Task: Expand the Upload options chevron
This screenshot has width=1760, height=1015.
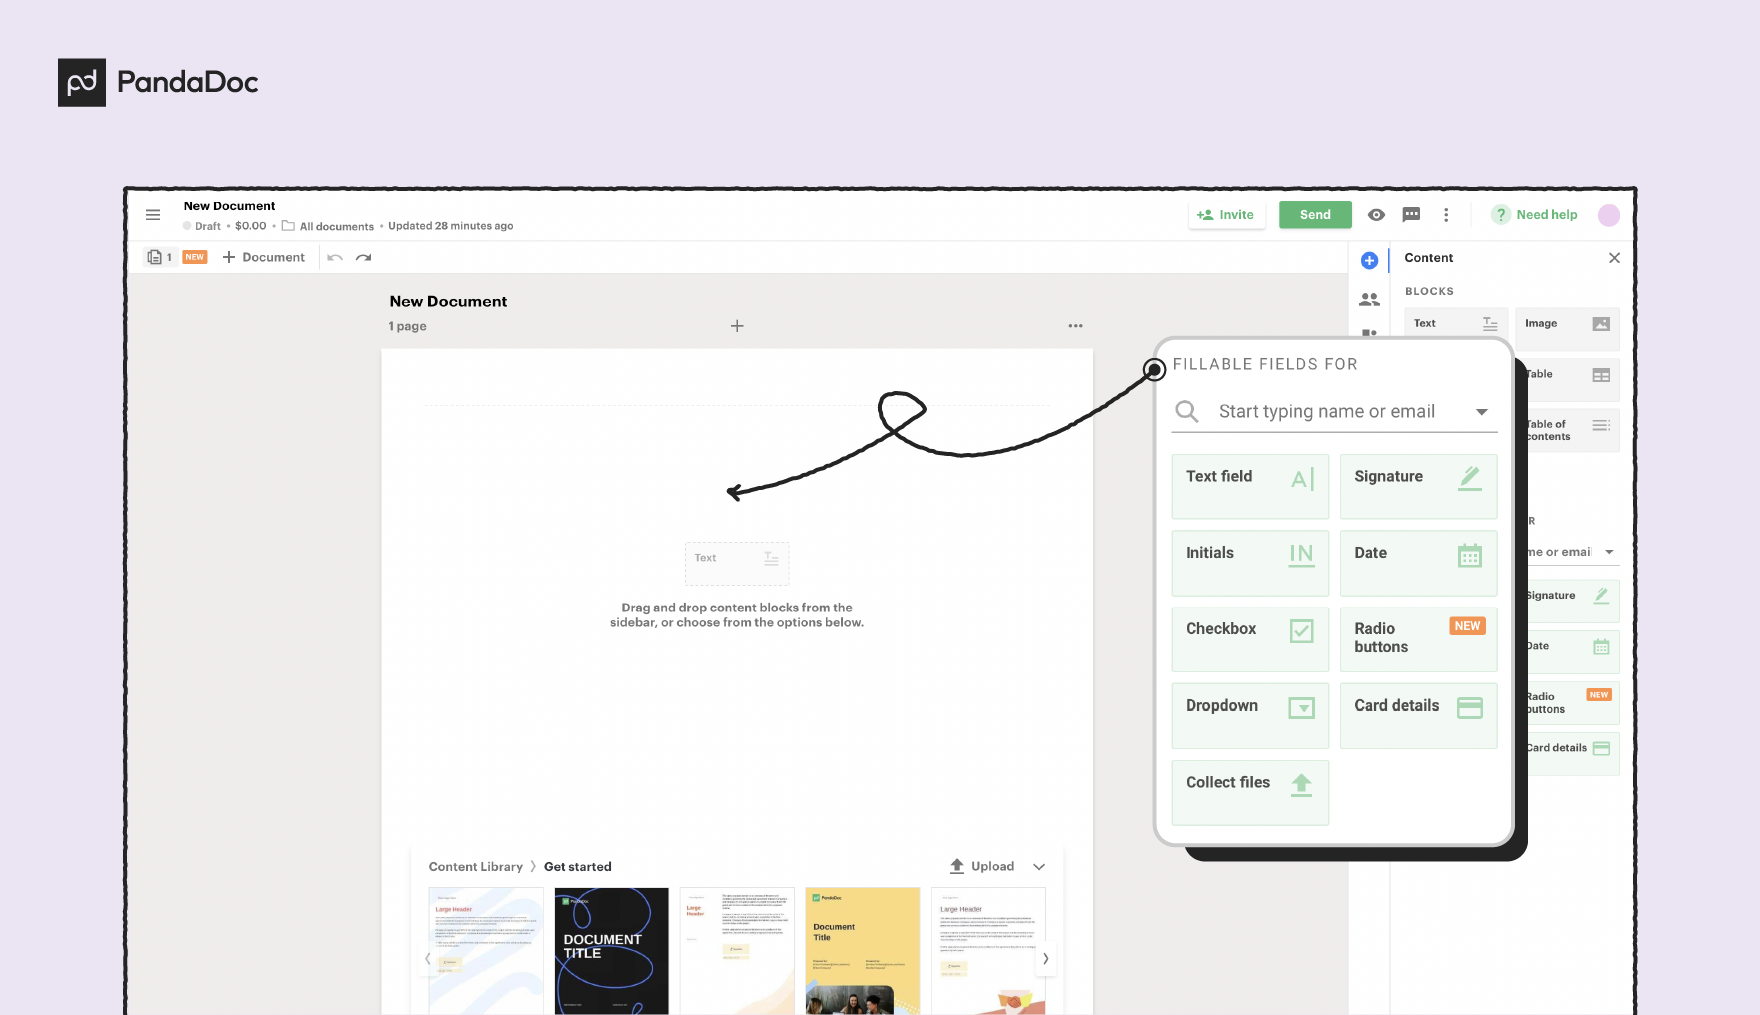Action: point(1039,866)
